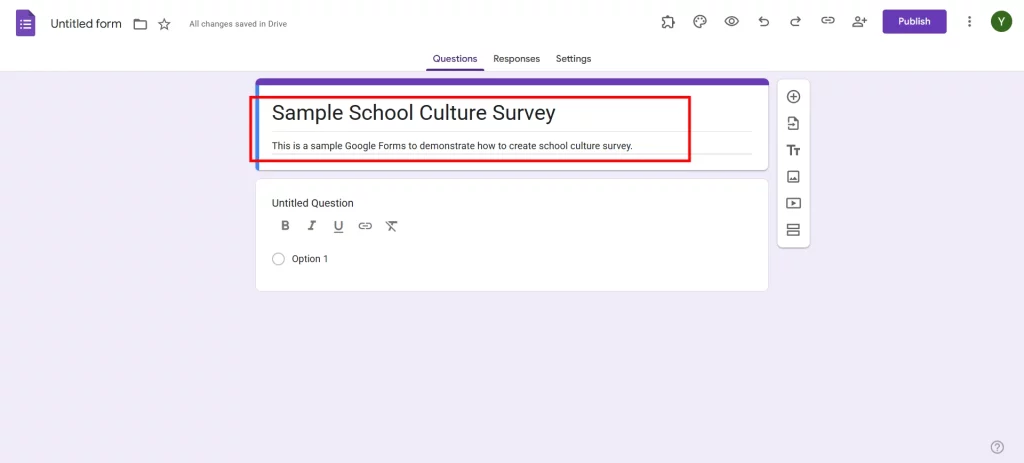The image size is (1024, 463).
Task: Edit the Sample School Culture Survey title
Action: pyautogui.click(x=413, y=113)
